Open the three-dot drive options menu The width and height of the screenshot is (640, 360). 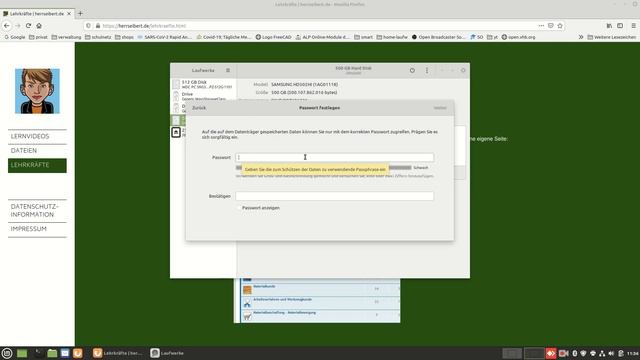[x=427, y=70]
